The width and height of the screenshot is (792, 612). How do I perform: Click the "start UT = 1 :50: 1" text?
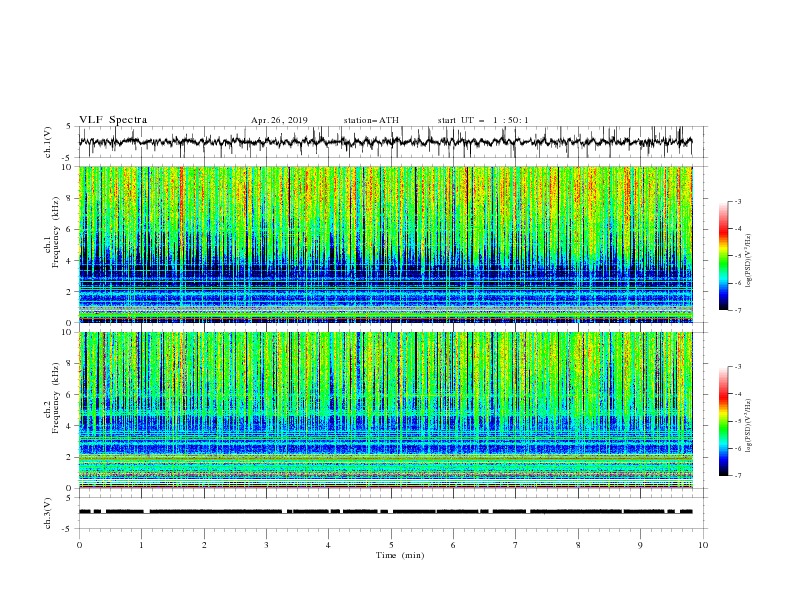click(483, 120)
